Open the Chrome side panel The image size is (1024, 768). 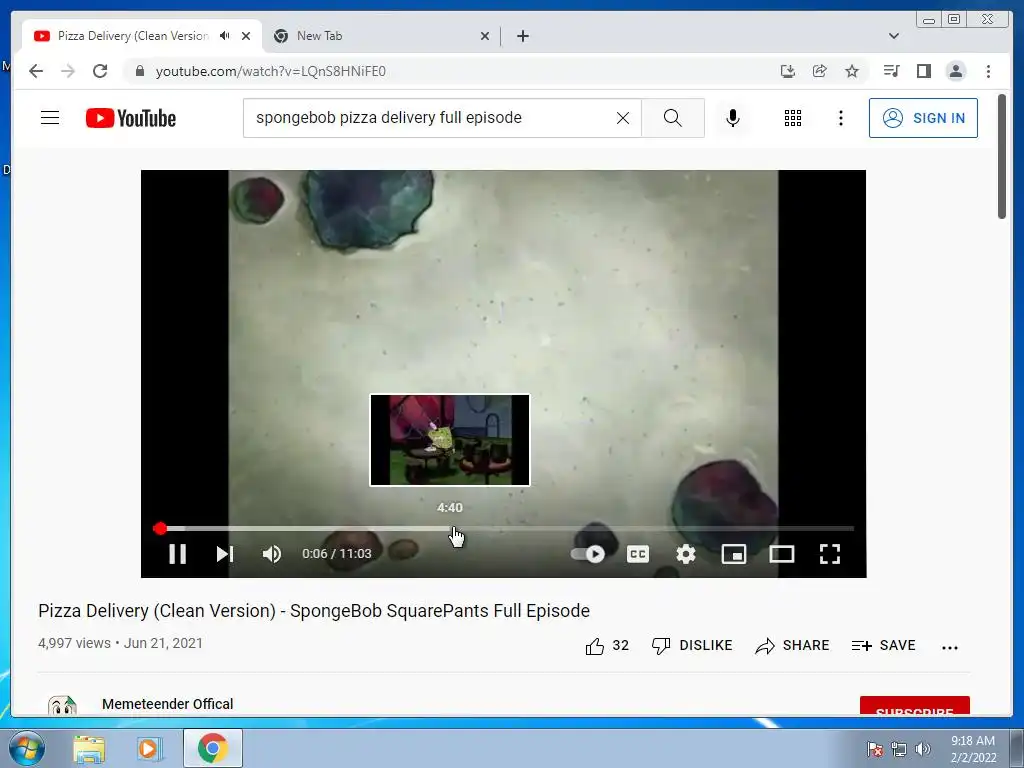(x=923, y=71)
